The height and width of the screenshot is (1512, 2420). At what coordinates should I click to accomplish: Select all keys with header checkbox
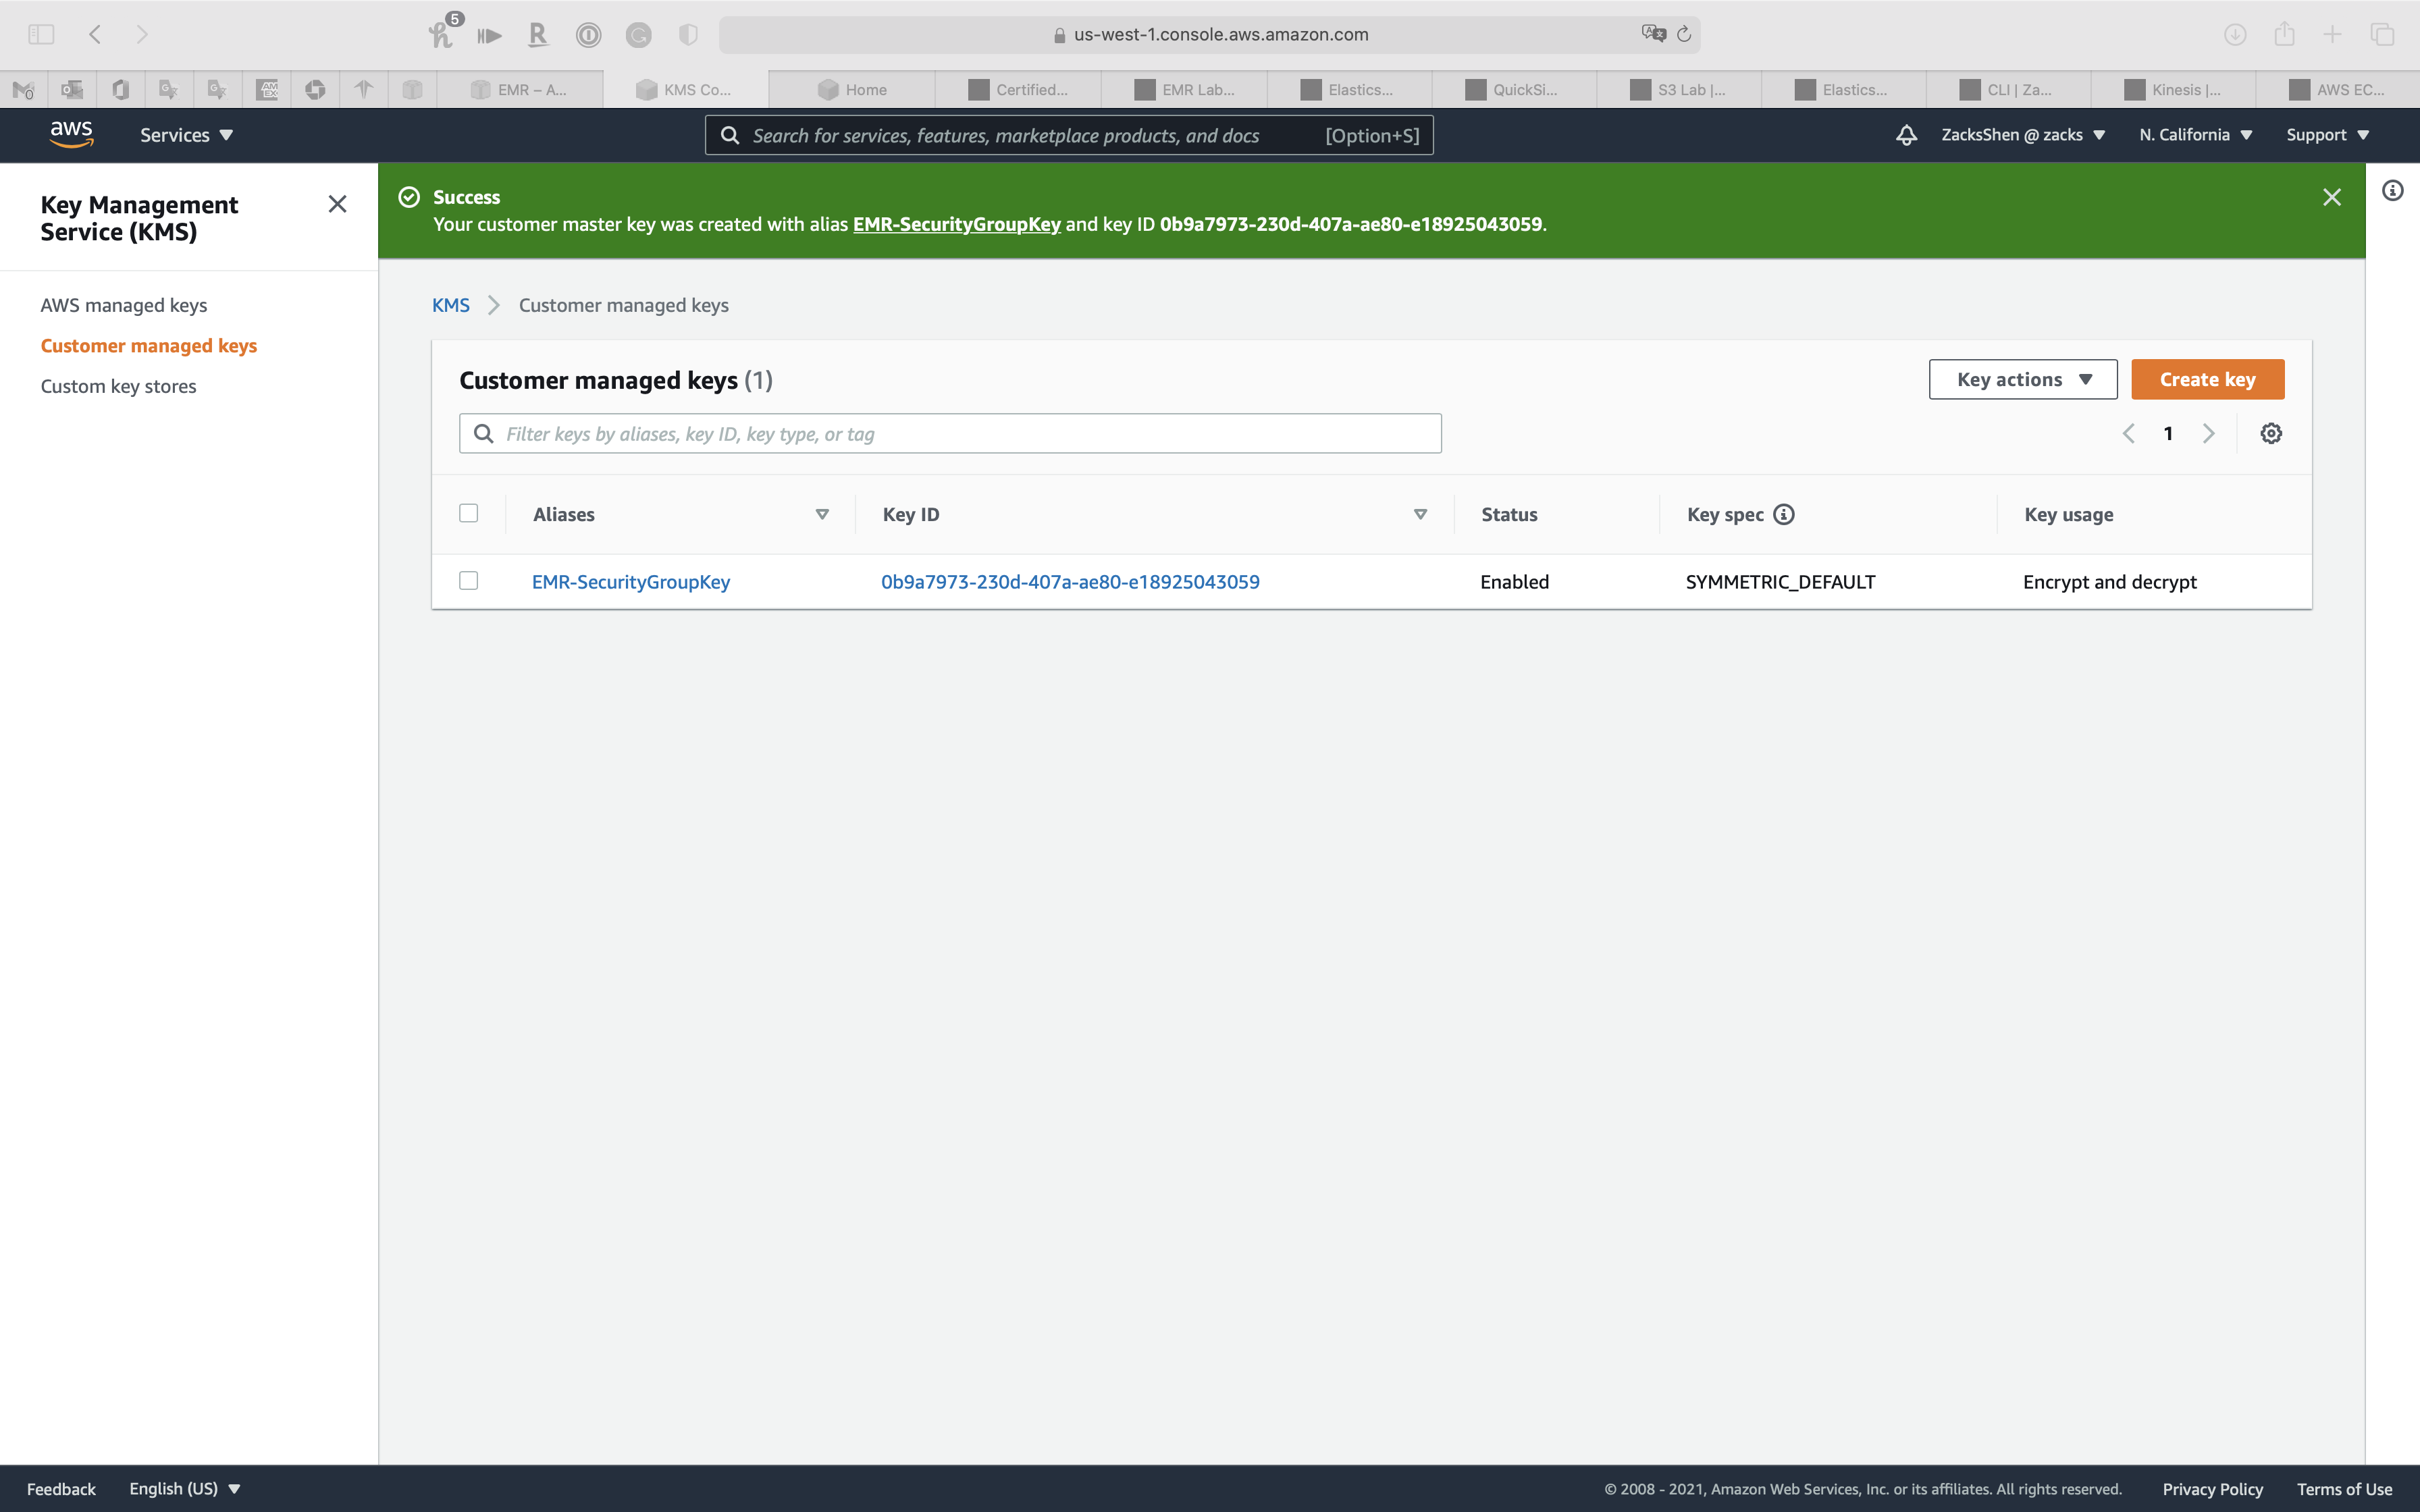click(x=468, y=513)
